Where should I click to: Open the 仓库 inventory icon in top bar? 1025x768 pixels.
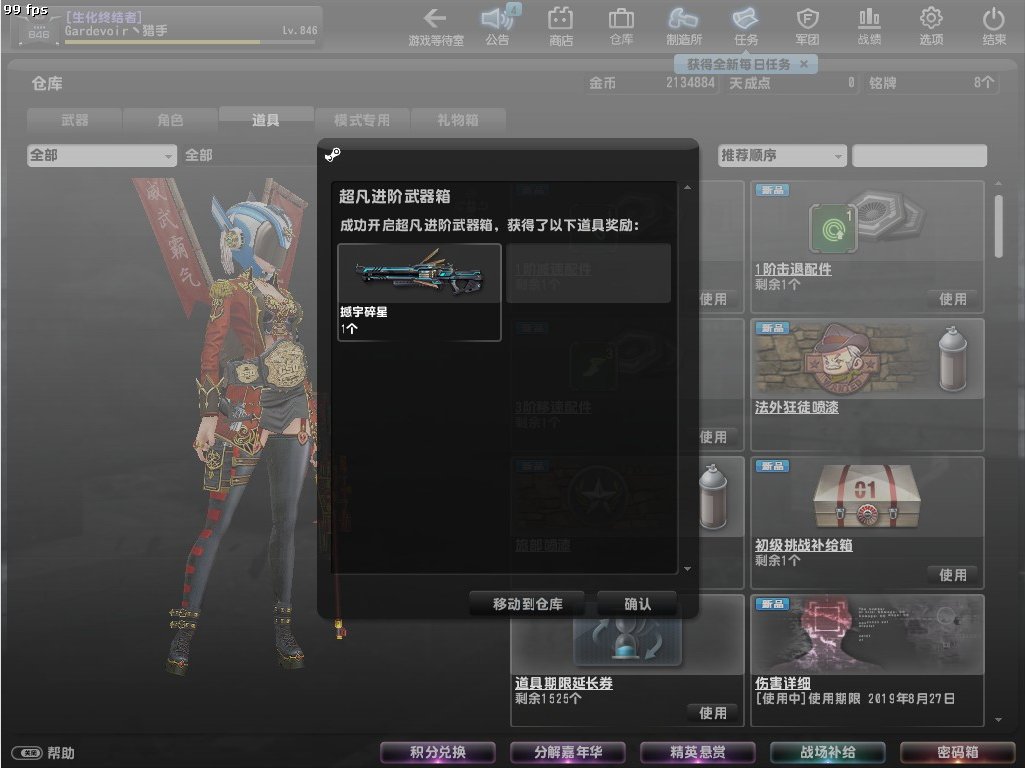621,27
